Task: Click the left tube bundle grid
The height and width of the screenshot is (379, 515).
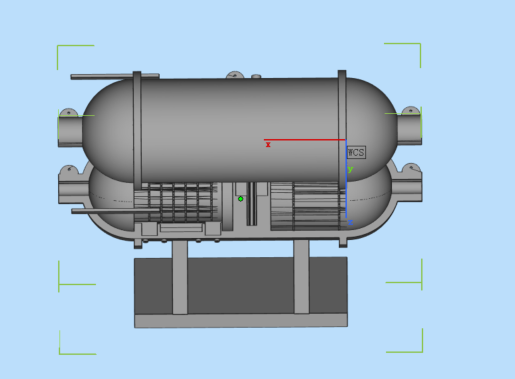Action: [x=176, y=203]
